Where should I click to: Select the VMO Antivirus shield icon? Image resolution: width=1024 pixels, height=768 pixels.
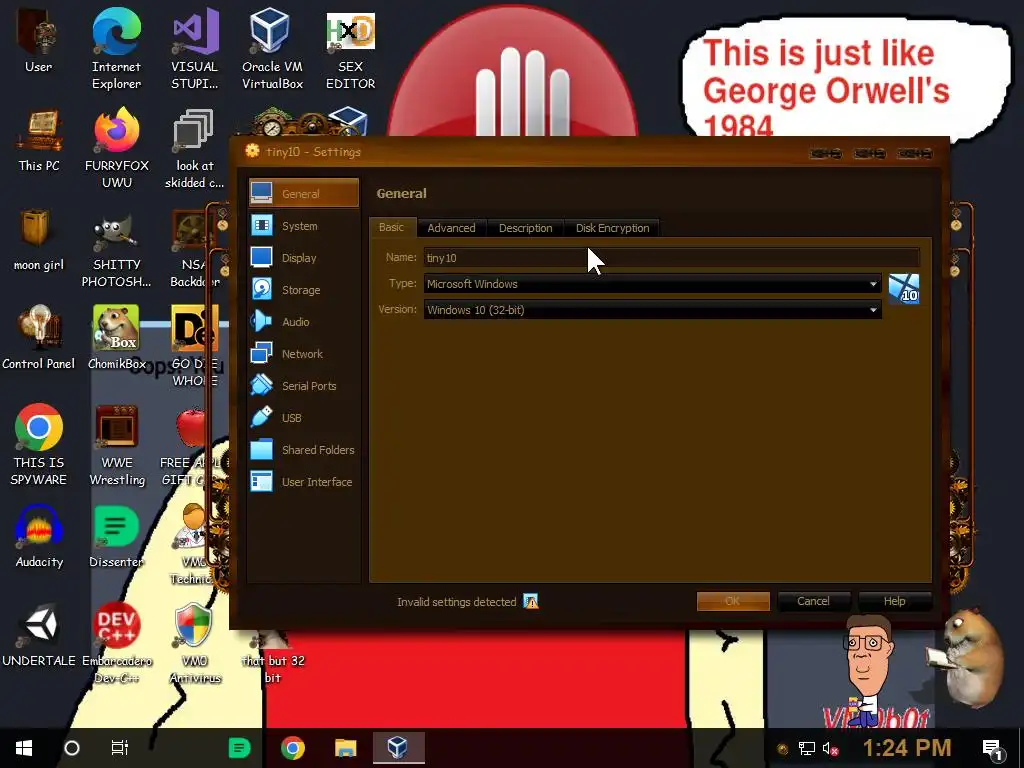(x=195, y=643)
